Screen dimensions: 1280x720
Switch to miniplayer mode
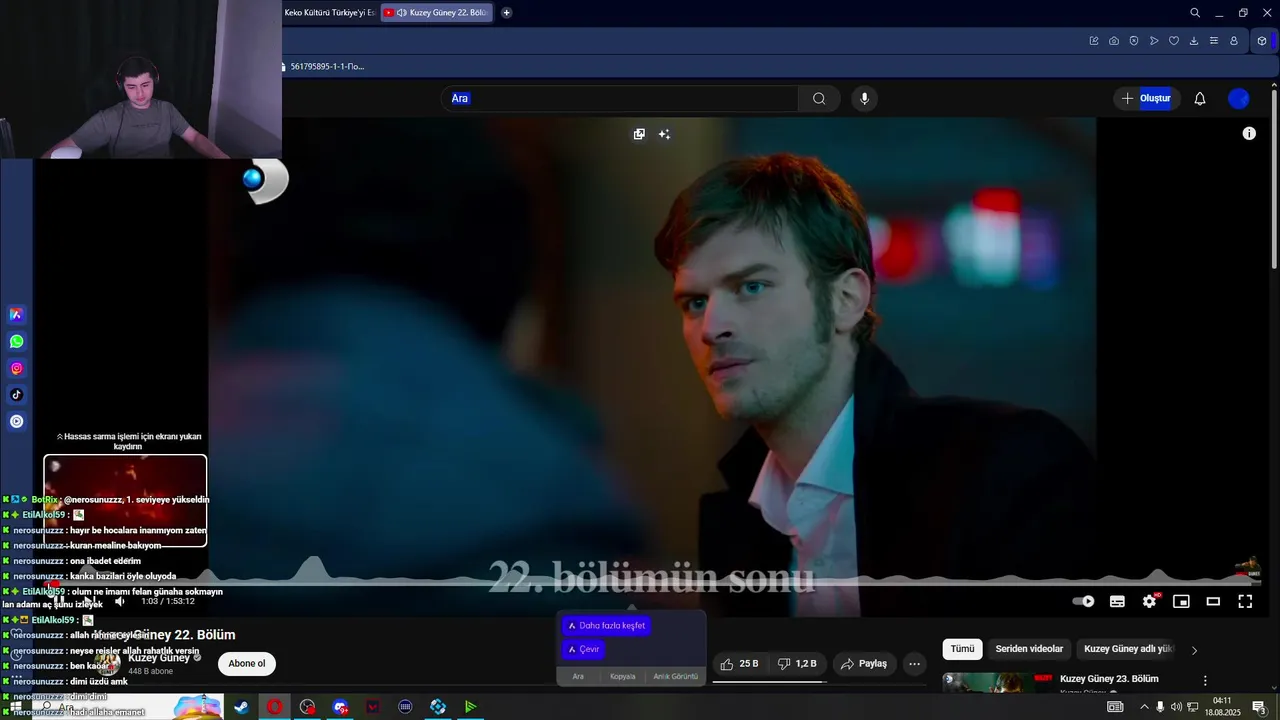[1181, 601]
